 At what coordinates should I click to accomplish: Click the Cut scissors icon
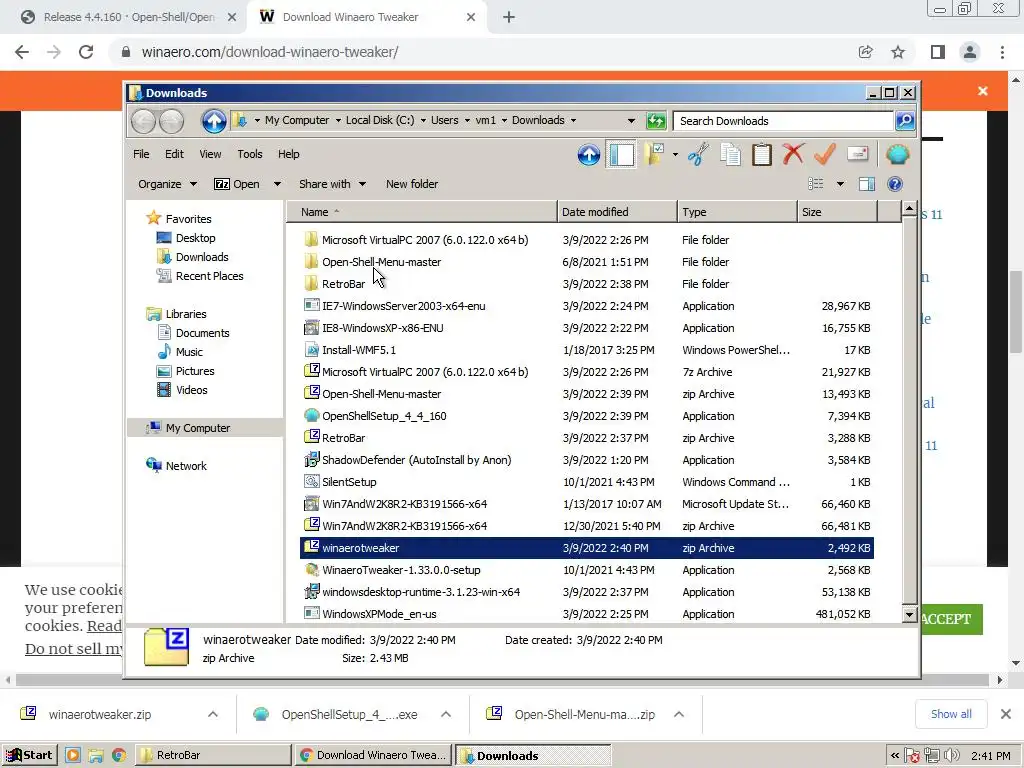(x=698, y=155)
